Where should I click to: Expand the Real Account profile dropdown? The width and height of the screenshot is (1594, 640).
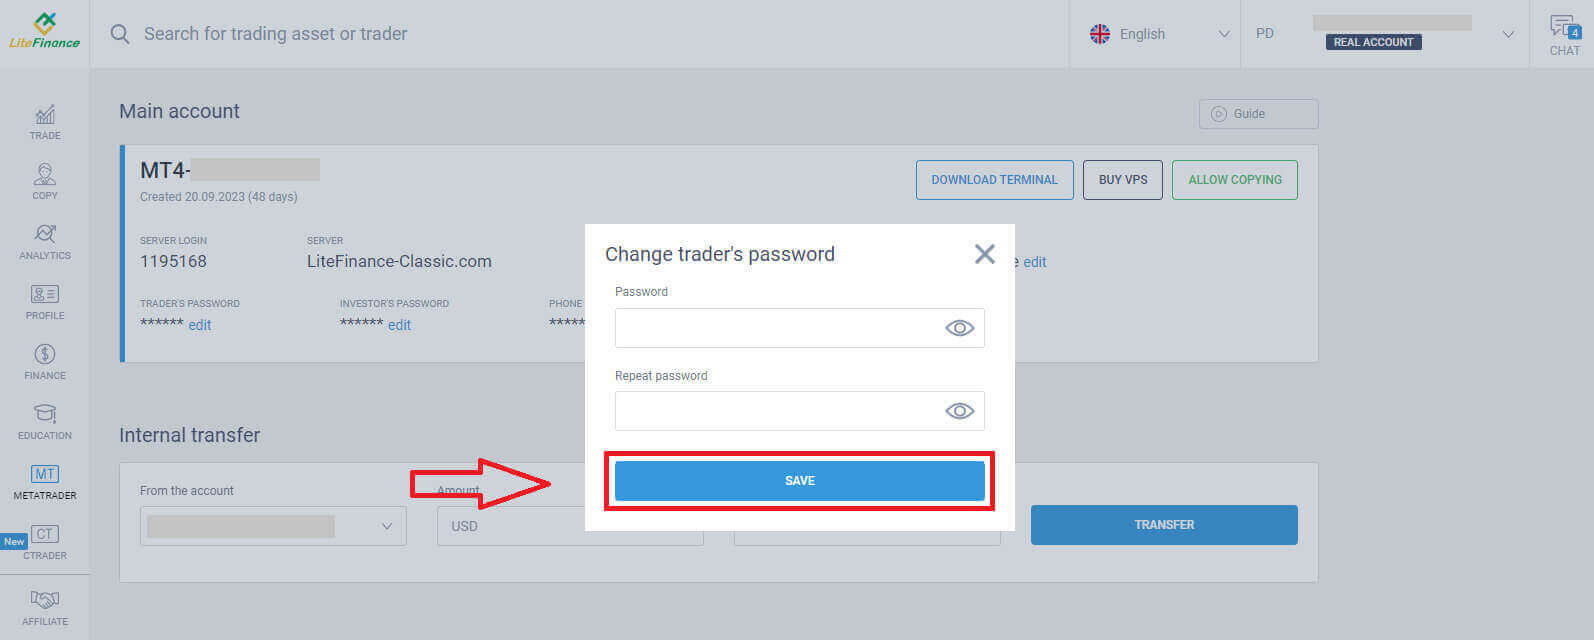1507,35
